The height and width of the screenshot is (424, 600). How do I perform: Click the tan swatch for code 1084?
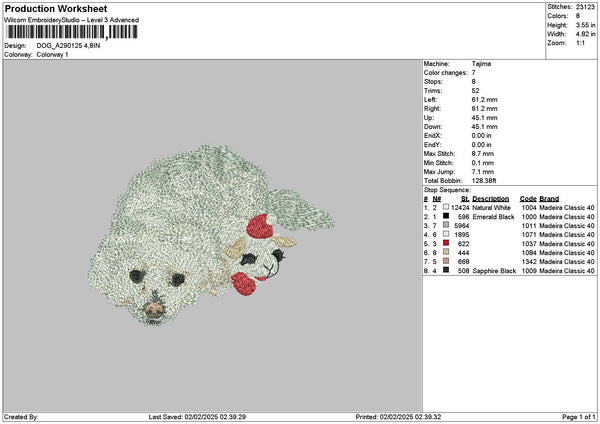coord(444,252)
